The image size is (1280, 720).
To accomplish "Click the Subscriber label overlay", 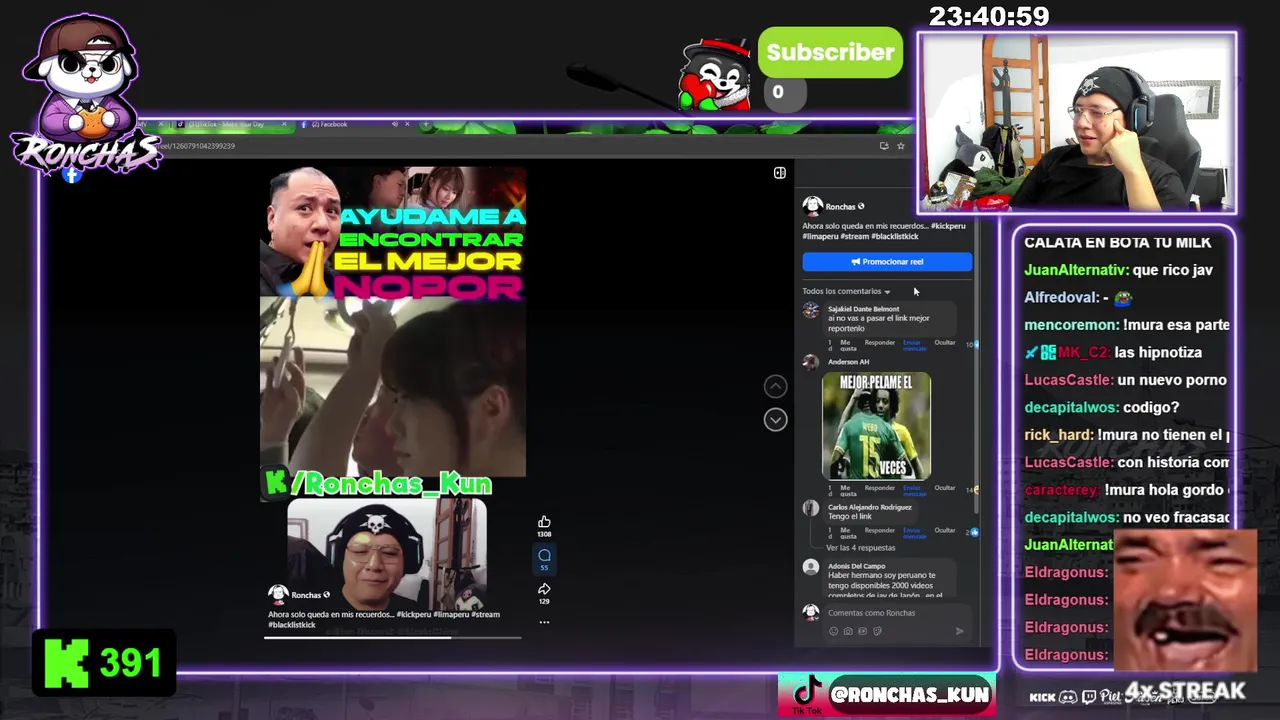I will 830,52.
